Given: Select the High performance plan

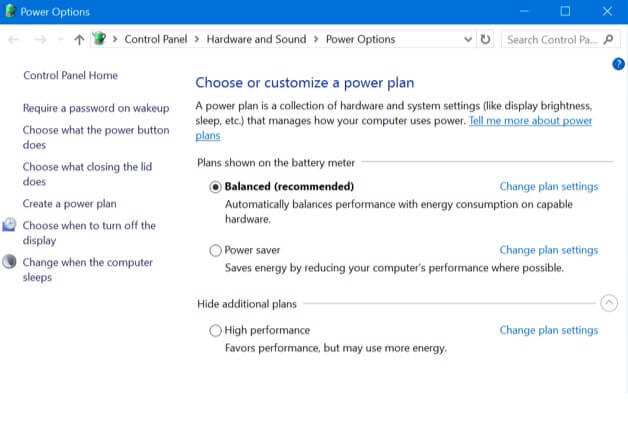Looking at the screenshot, I should pyautogui.click(x=215, y=330).
